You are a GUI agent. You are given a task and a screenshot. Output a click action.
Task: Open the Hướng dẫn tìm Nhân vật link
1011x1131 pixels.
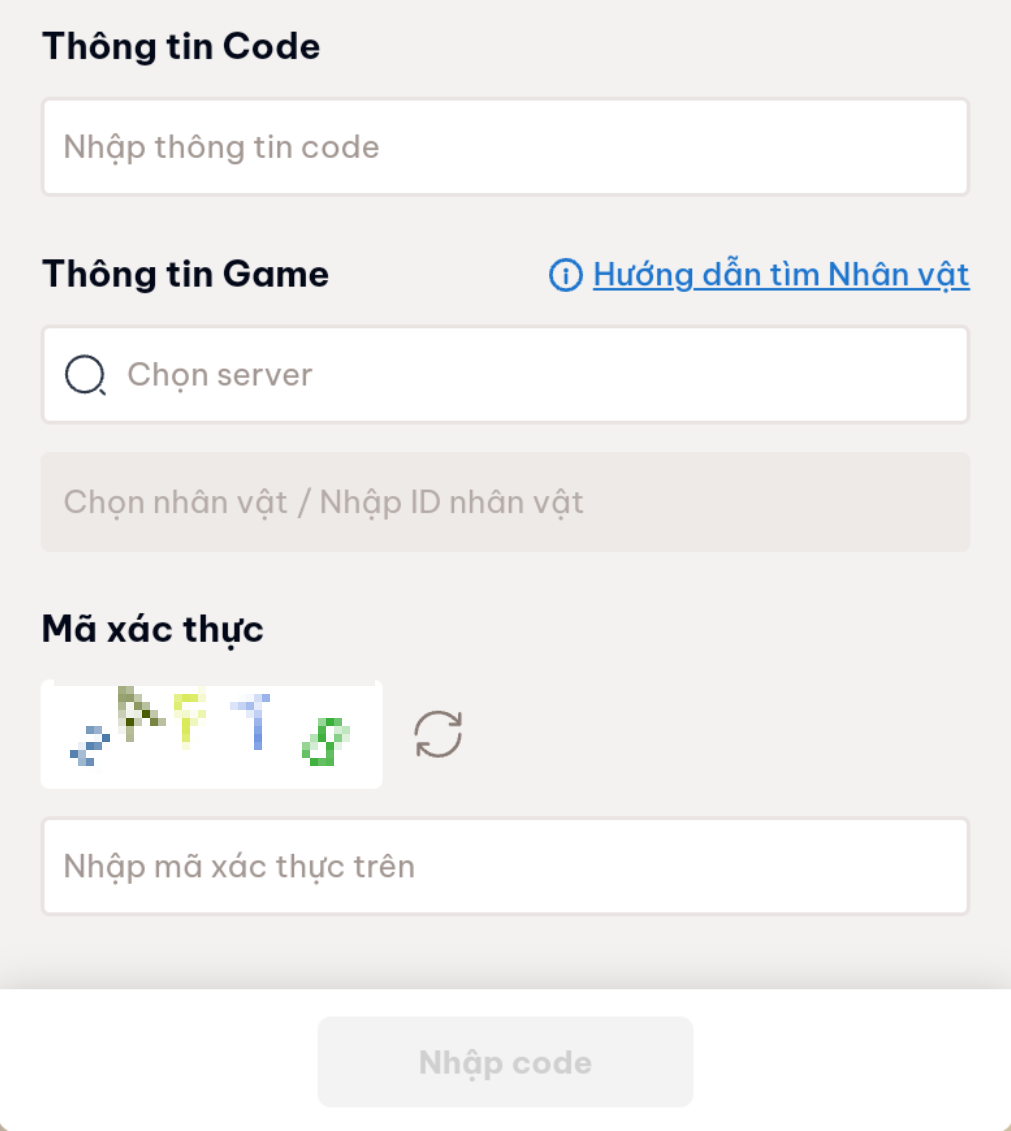(x=781, y=274)
